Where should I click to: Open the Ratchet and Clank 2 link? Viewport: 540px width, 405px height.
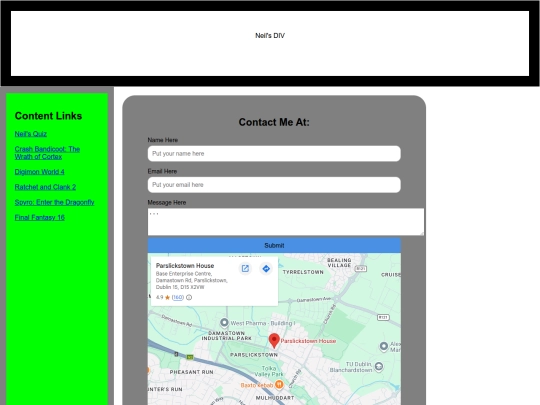pyautogui.click(x=45, y=187)
